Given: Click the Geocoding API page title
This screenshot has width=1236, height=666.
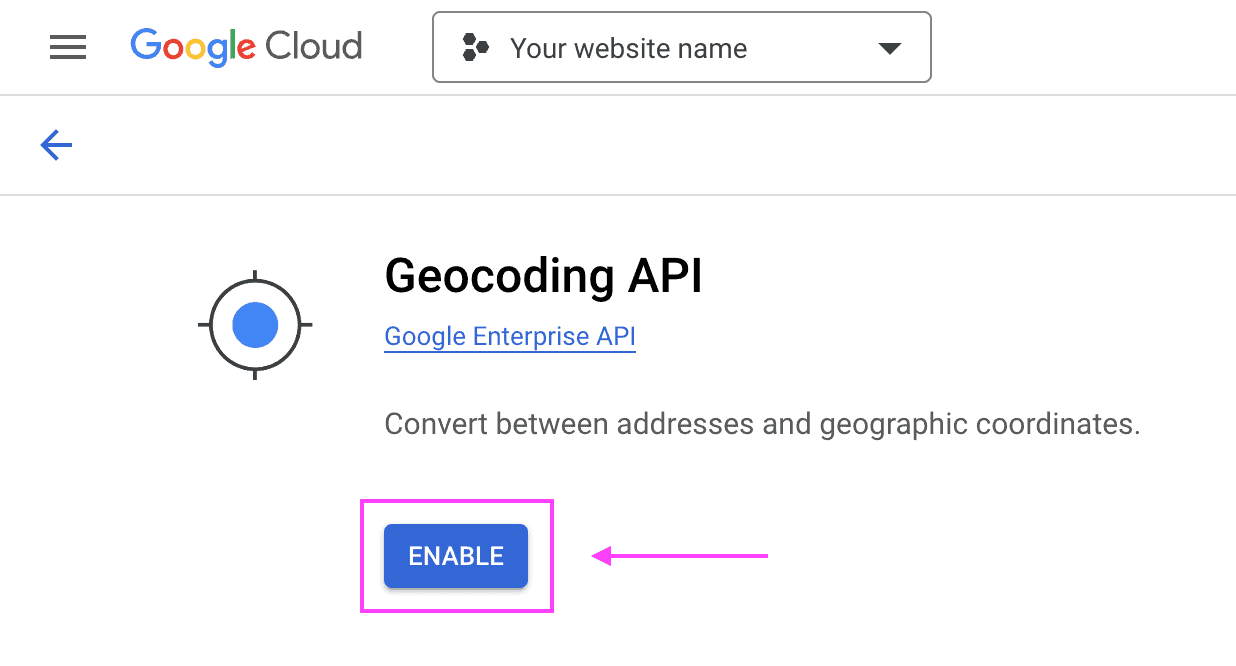Looking at the screenshot, I should 543,276.
